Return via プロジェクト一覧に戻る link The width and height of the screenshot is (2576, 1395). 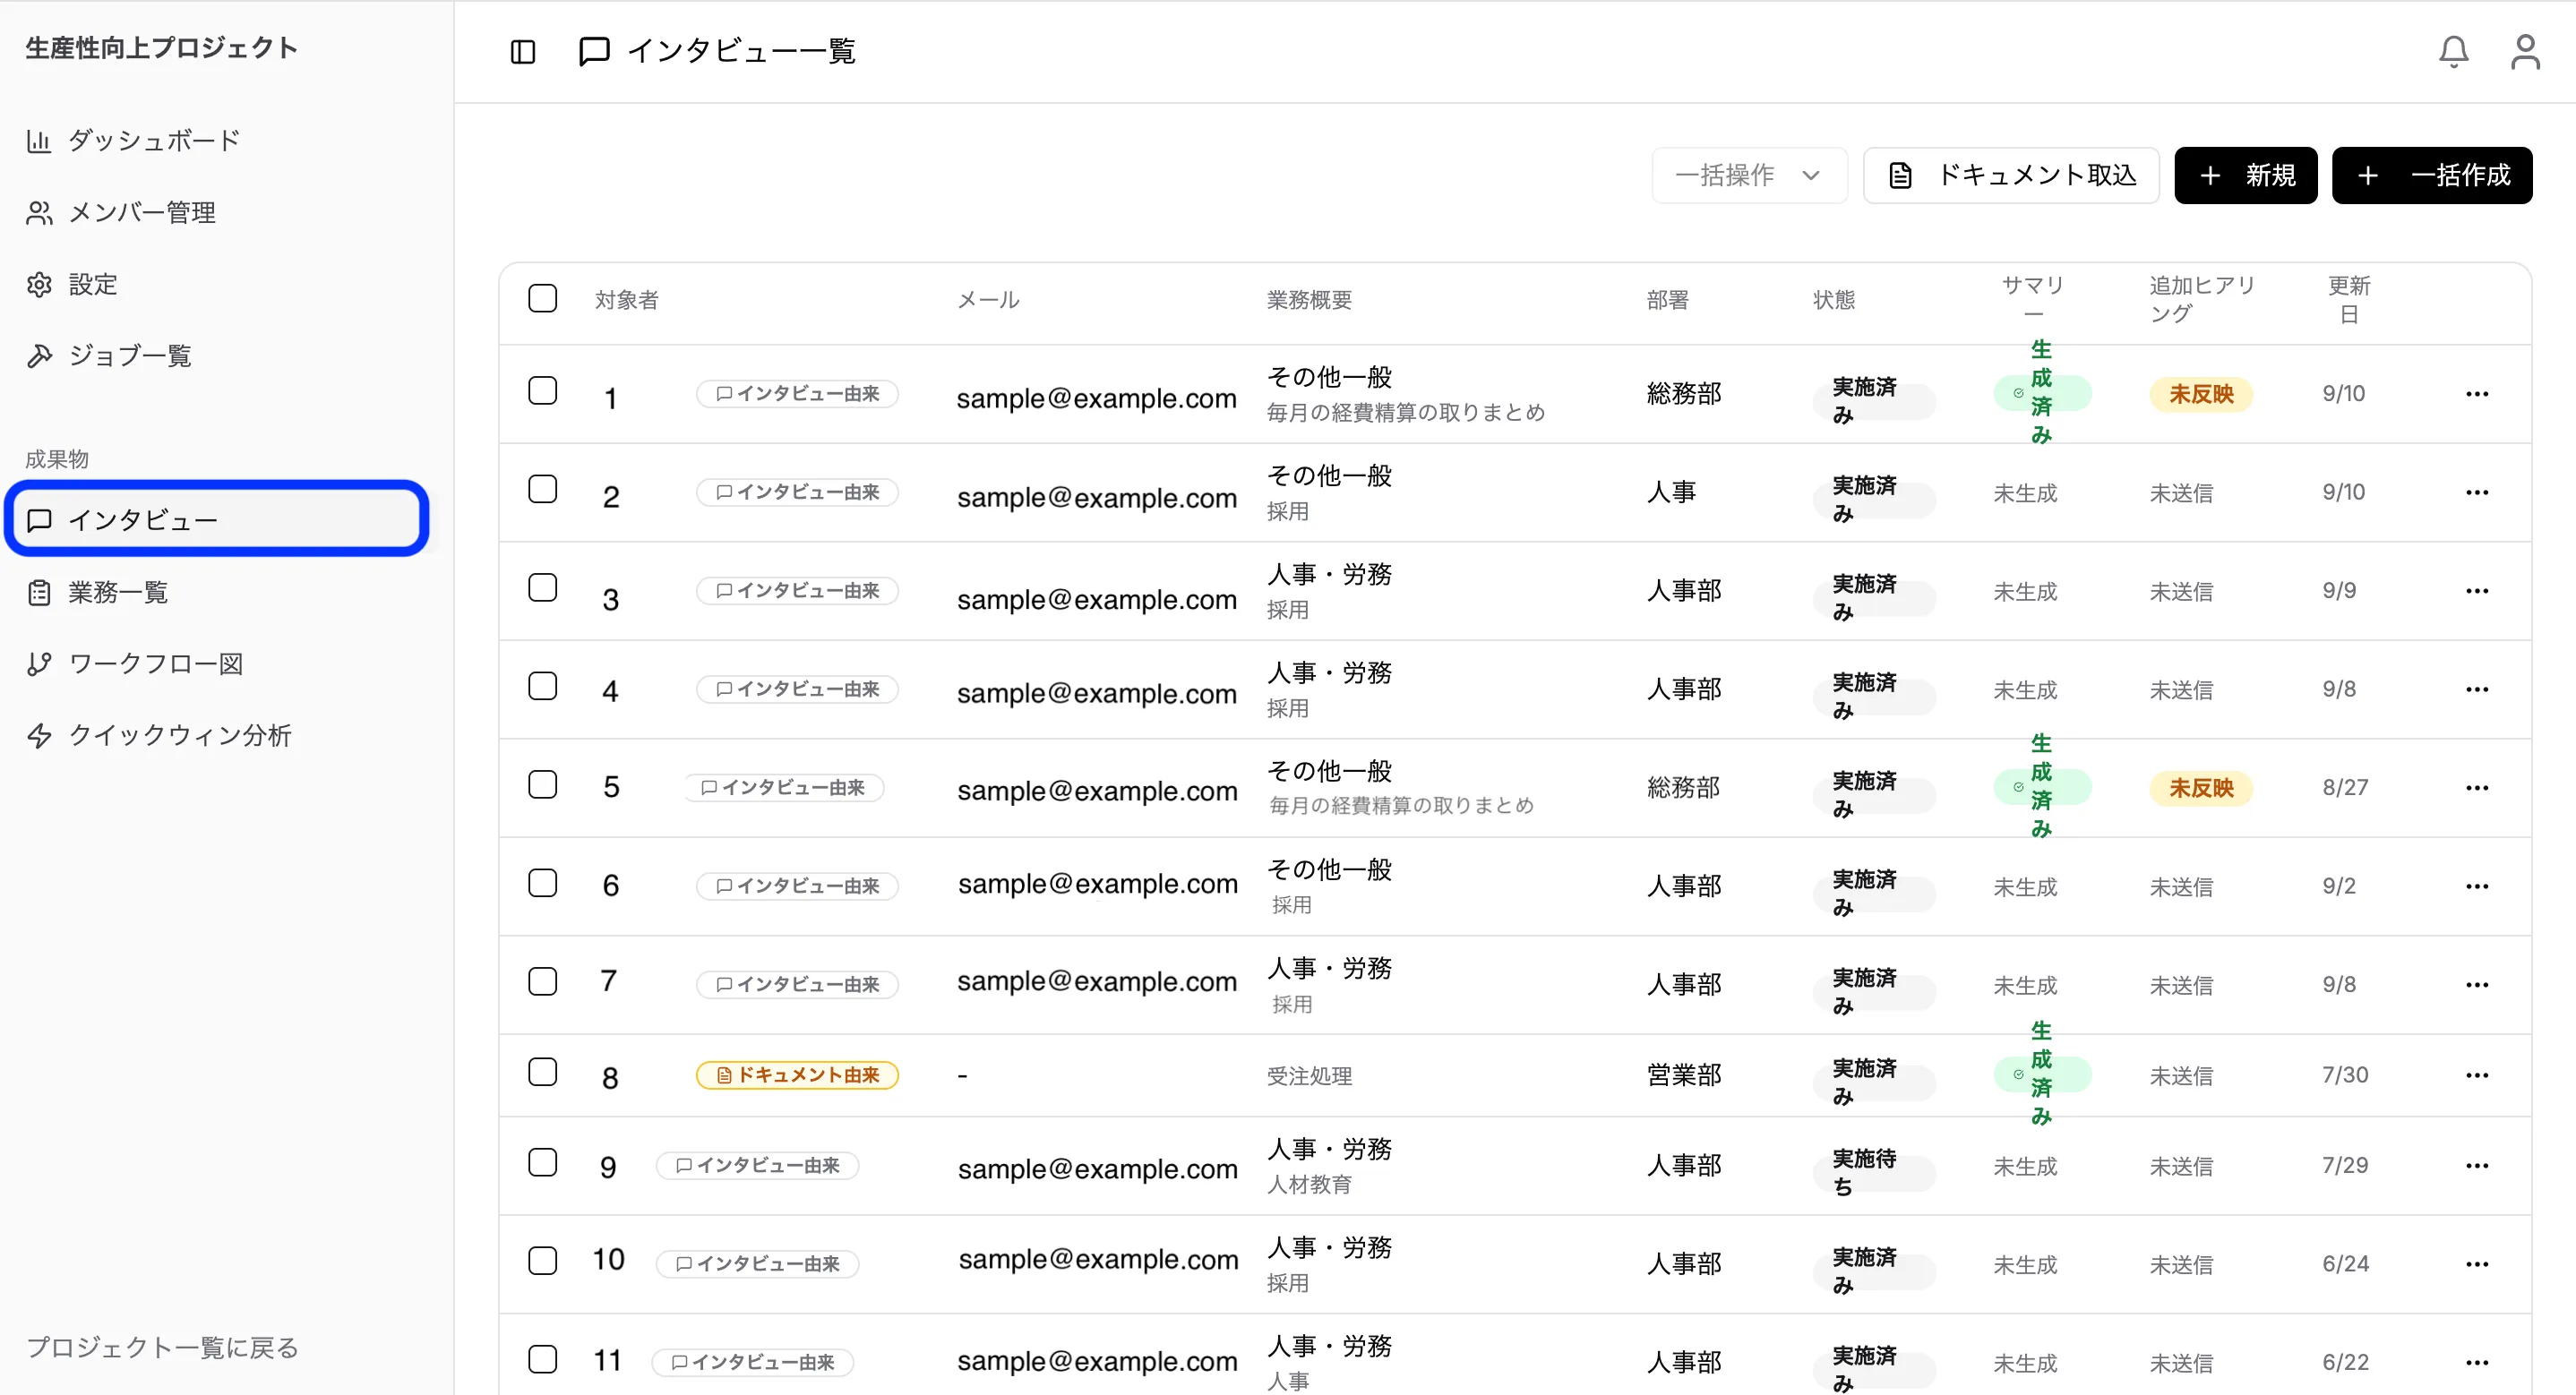coord(162,1347)
